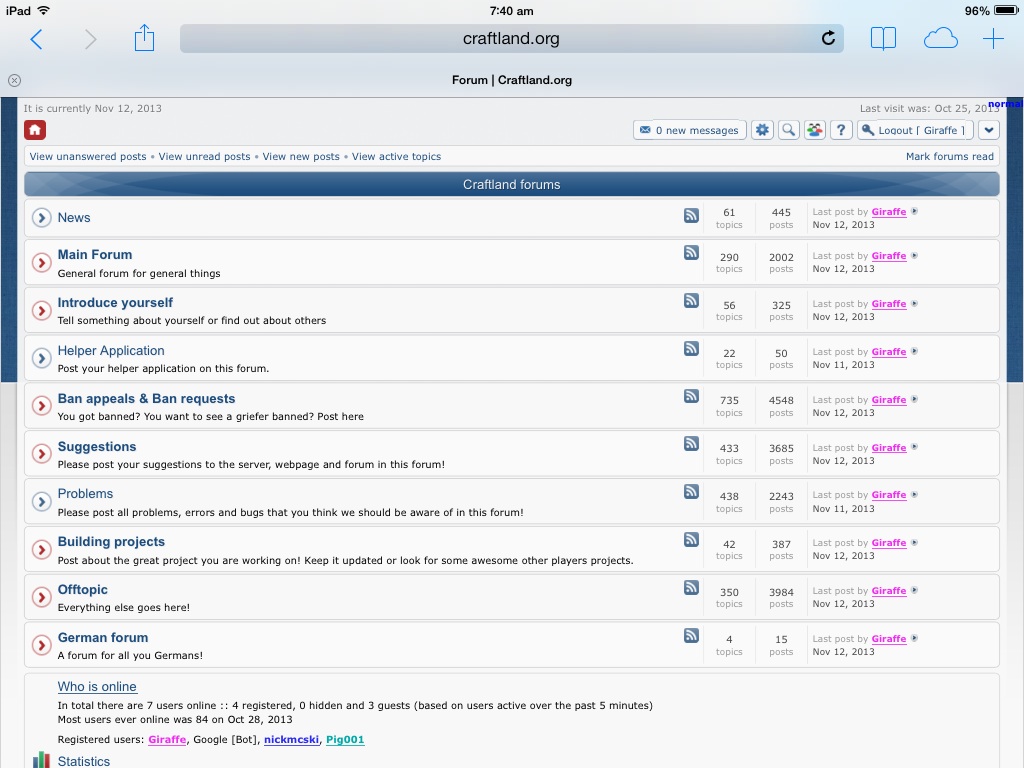Click Giraffe in Main Forum last post
The width and height of the screenshot is (1024, 768).
click(x=889, y=256)
